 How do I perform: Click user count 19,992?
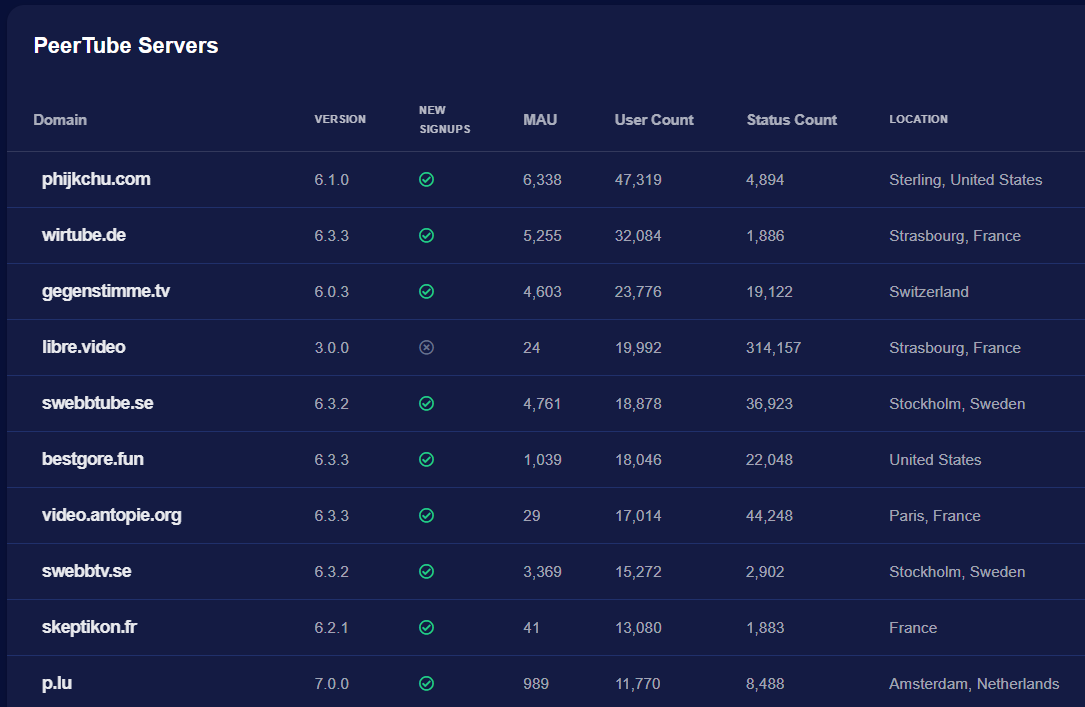pos(638,348)
